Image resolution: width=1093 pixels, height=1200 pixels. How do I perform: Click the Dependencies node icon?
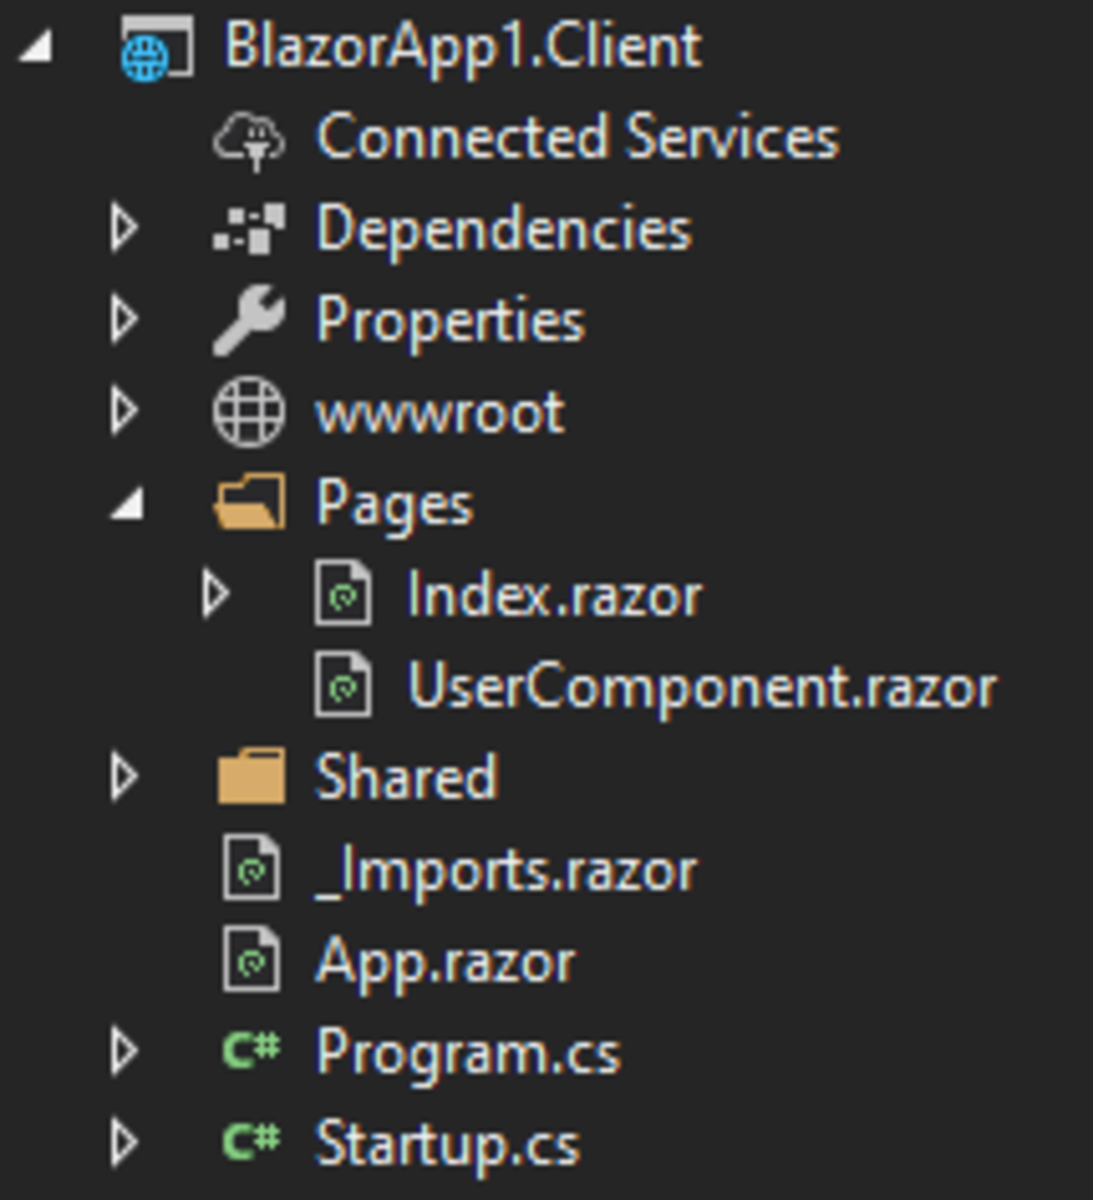[x=249, y=229]
